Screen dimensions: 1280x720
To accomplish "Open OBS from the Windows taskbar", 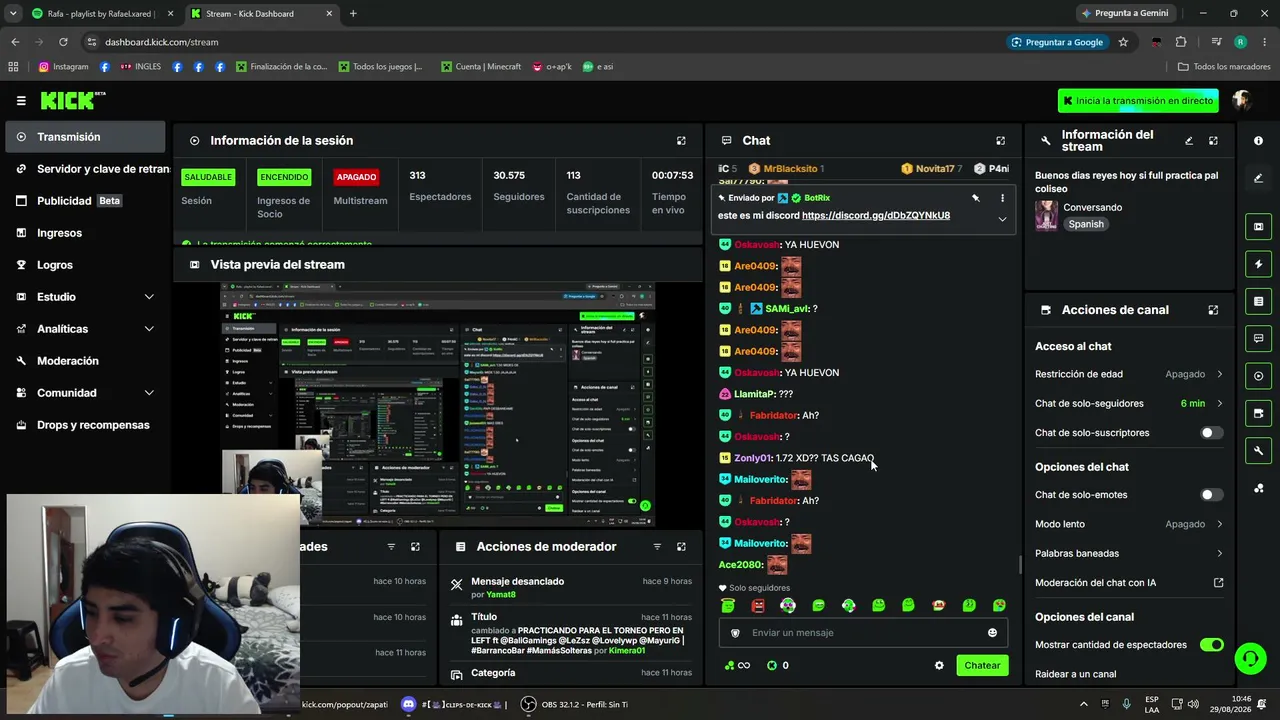I will (574, 705).
